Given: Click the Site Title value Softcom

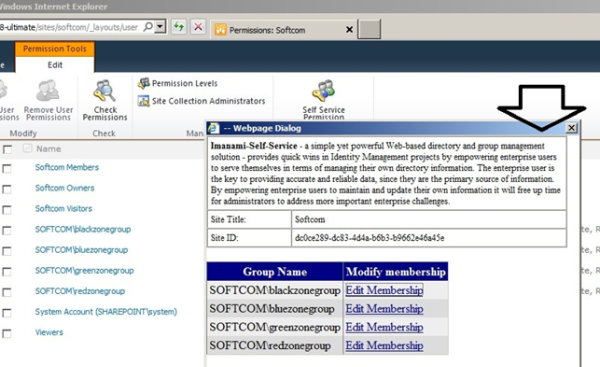Looking at the screenshot, I should click(310, 220).
